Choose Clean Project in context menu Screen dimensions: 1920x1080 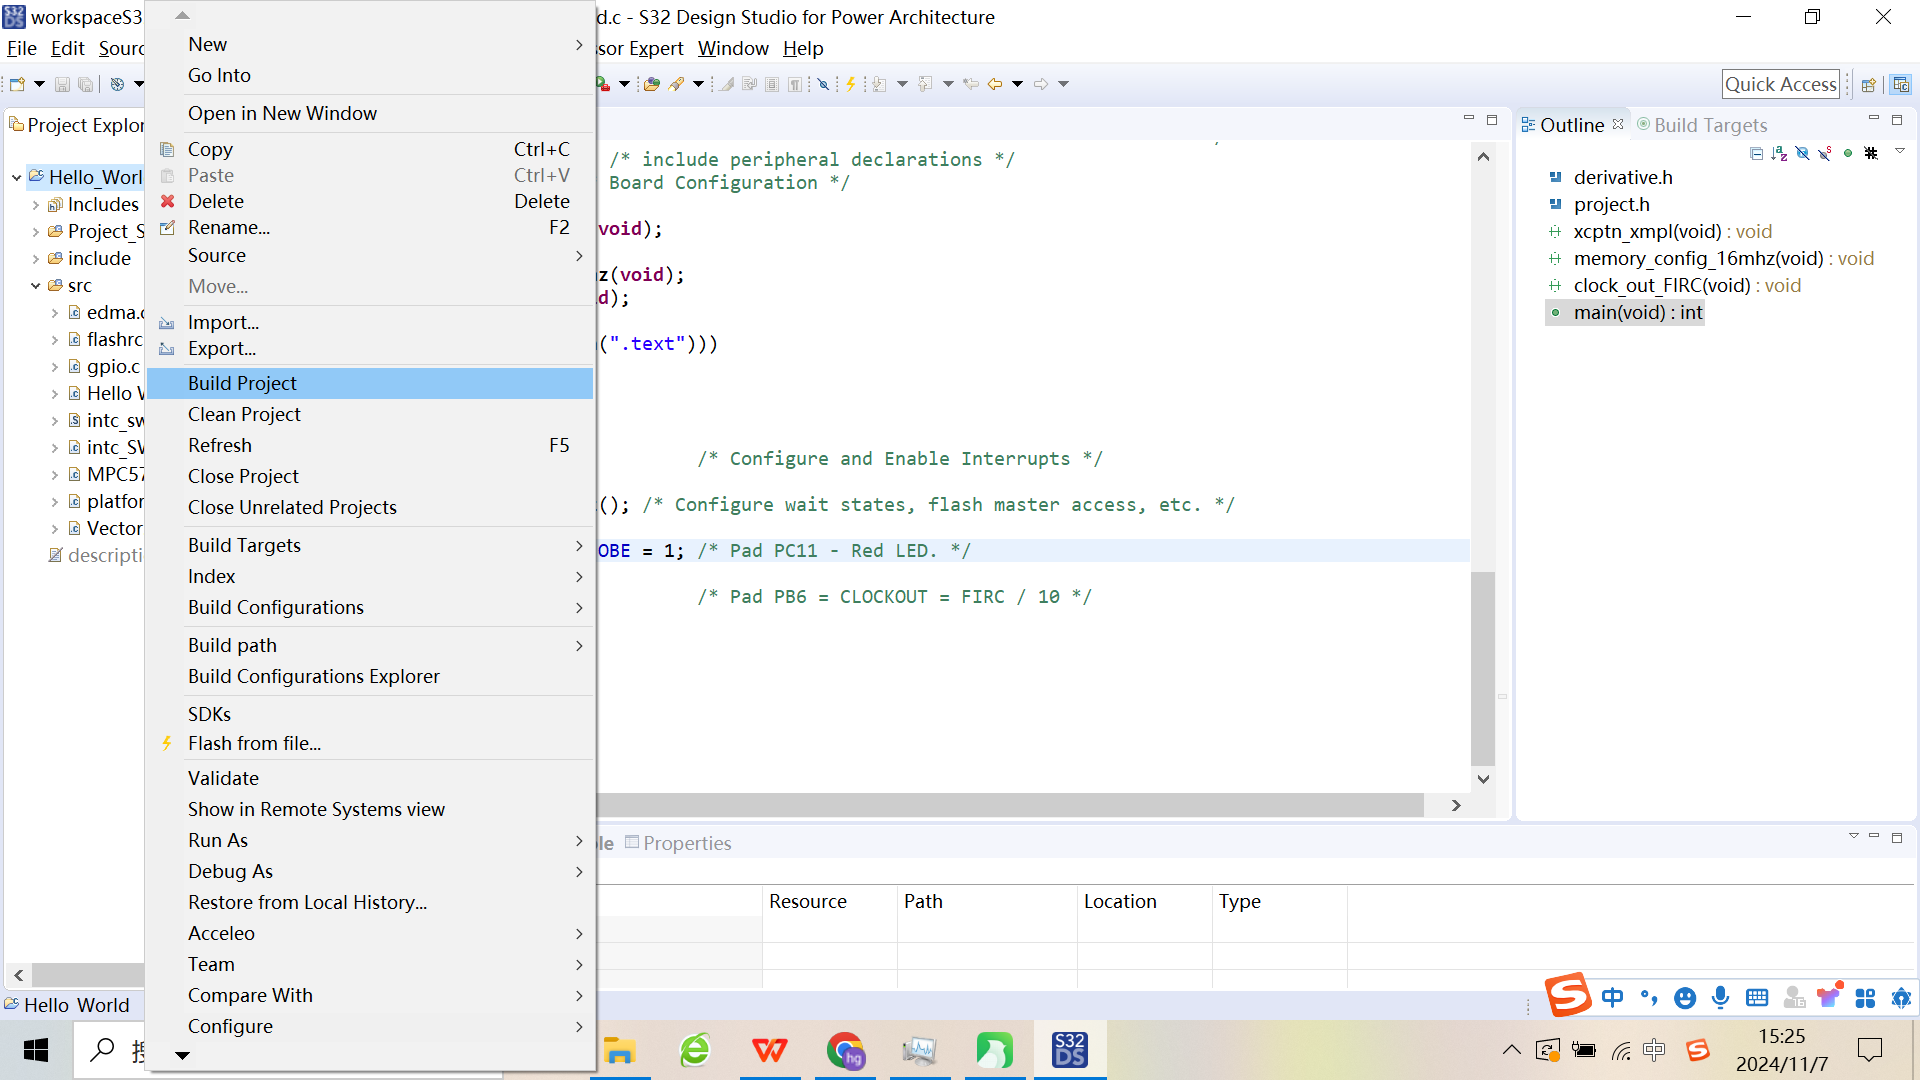pyautogui.click(x=244, y=414)
